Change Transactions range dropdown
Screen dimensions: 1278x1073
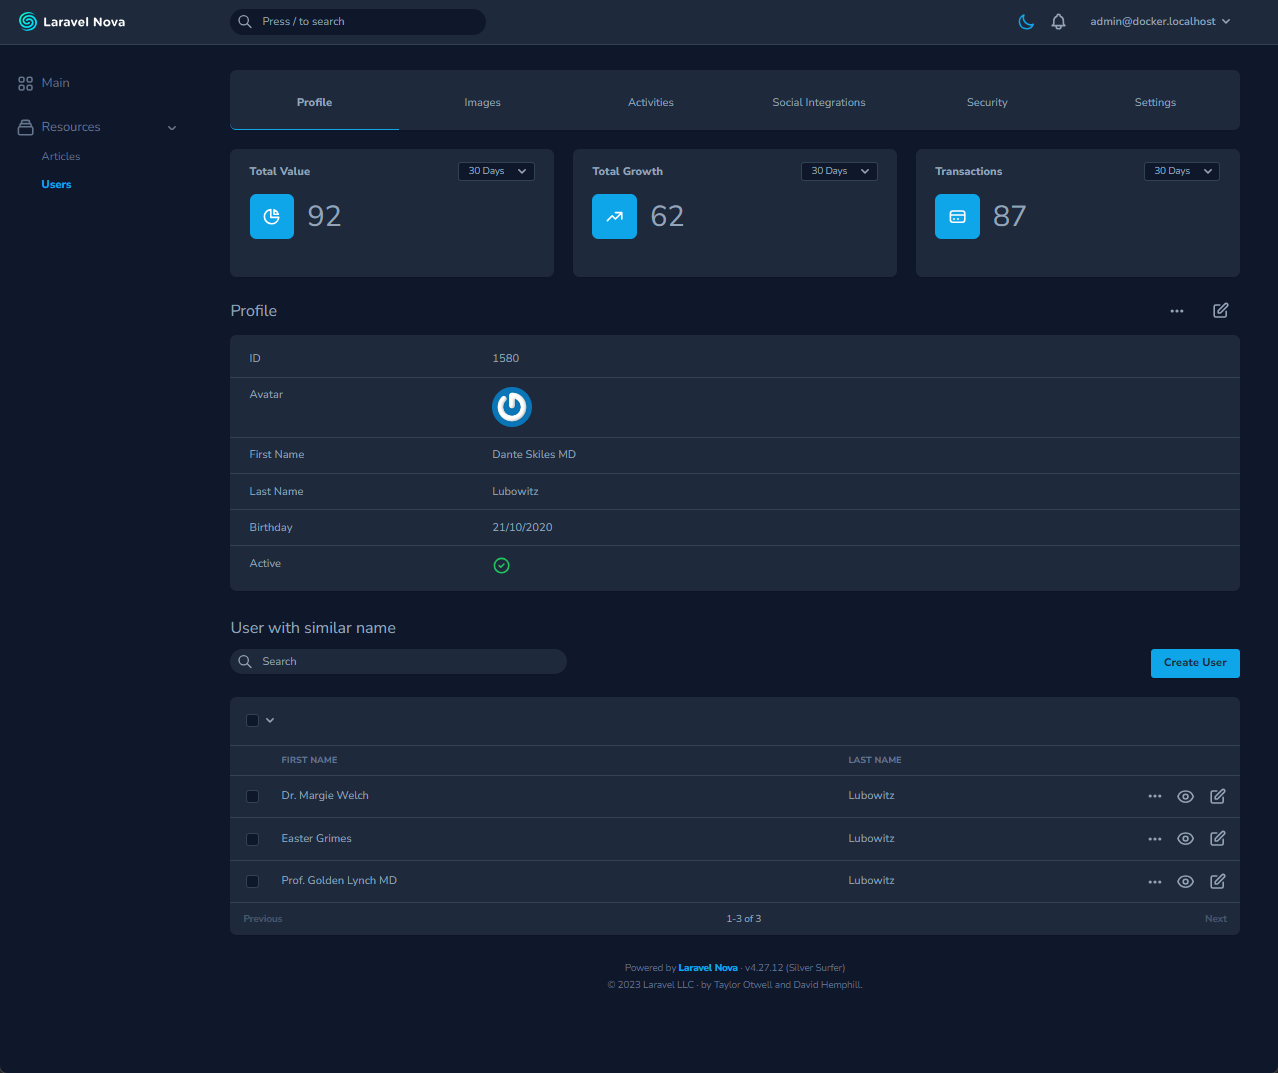pyautogui.click(x=1181, y=171)
